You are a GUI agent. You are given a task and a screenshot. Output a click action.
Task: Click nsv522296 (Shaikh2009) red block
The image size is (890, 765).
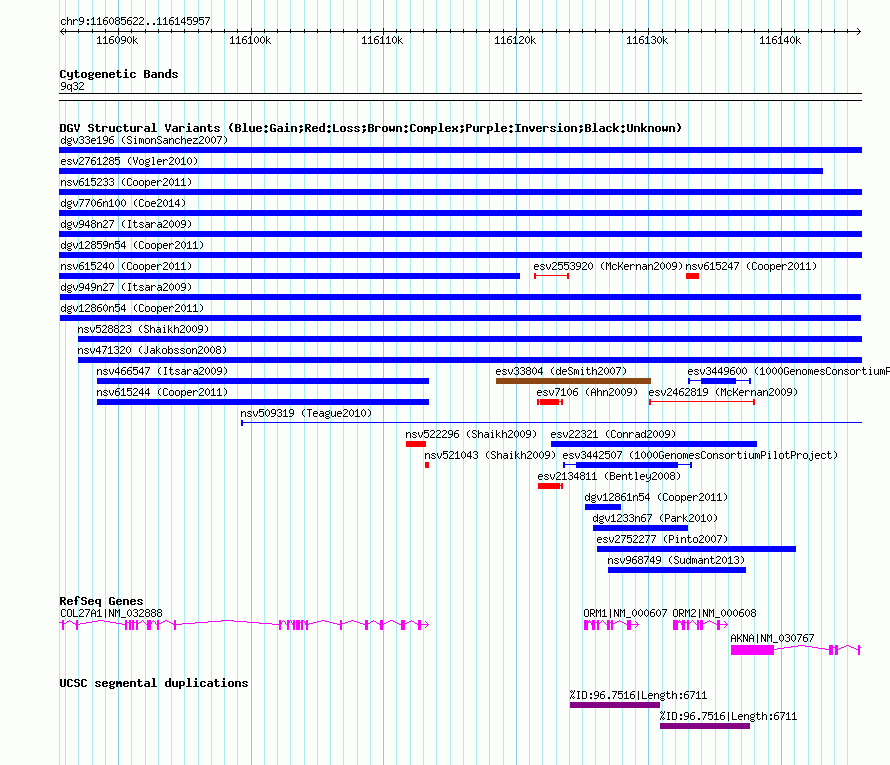[x=415, y=444]
